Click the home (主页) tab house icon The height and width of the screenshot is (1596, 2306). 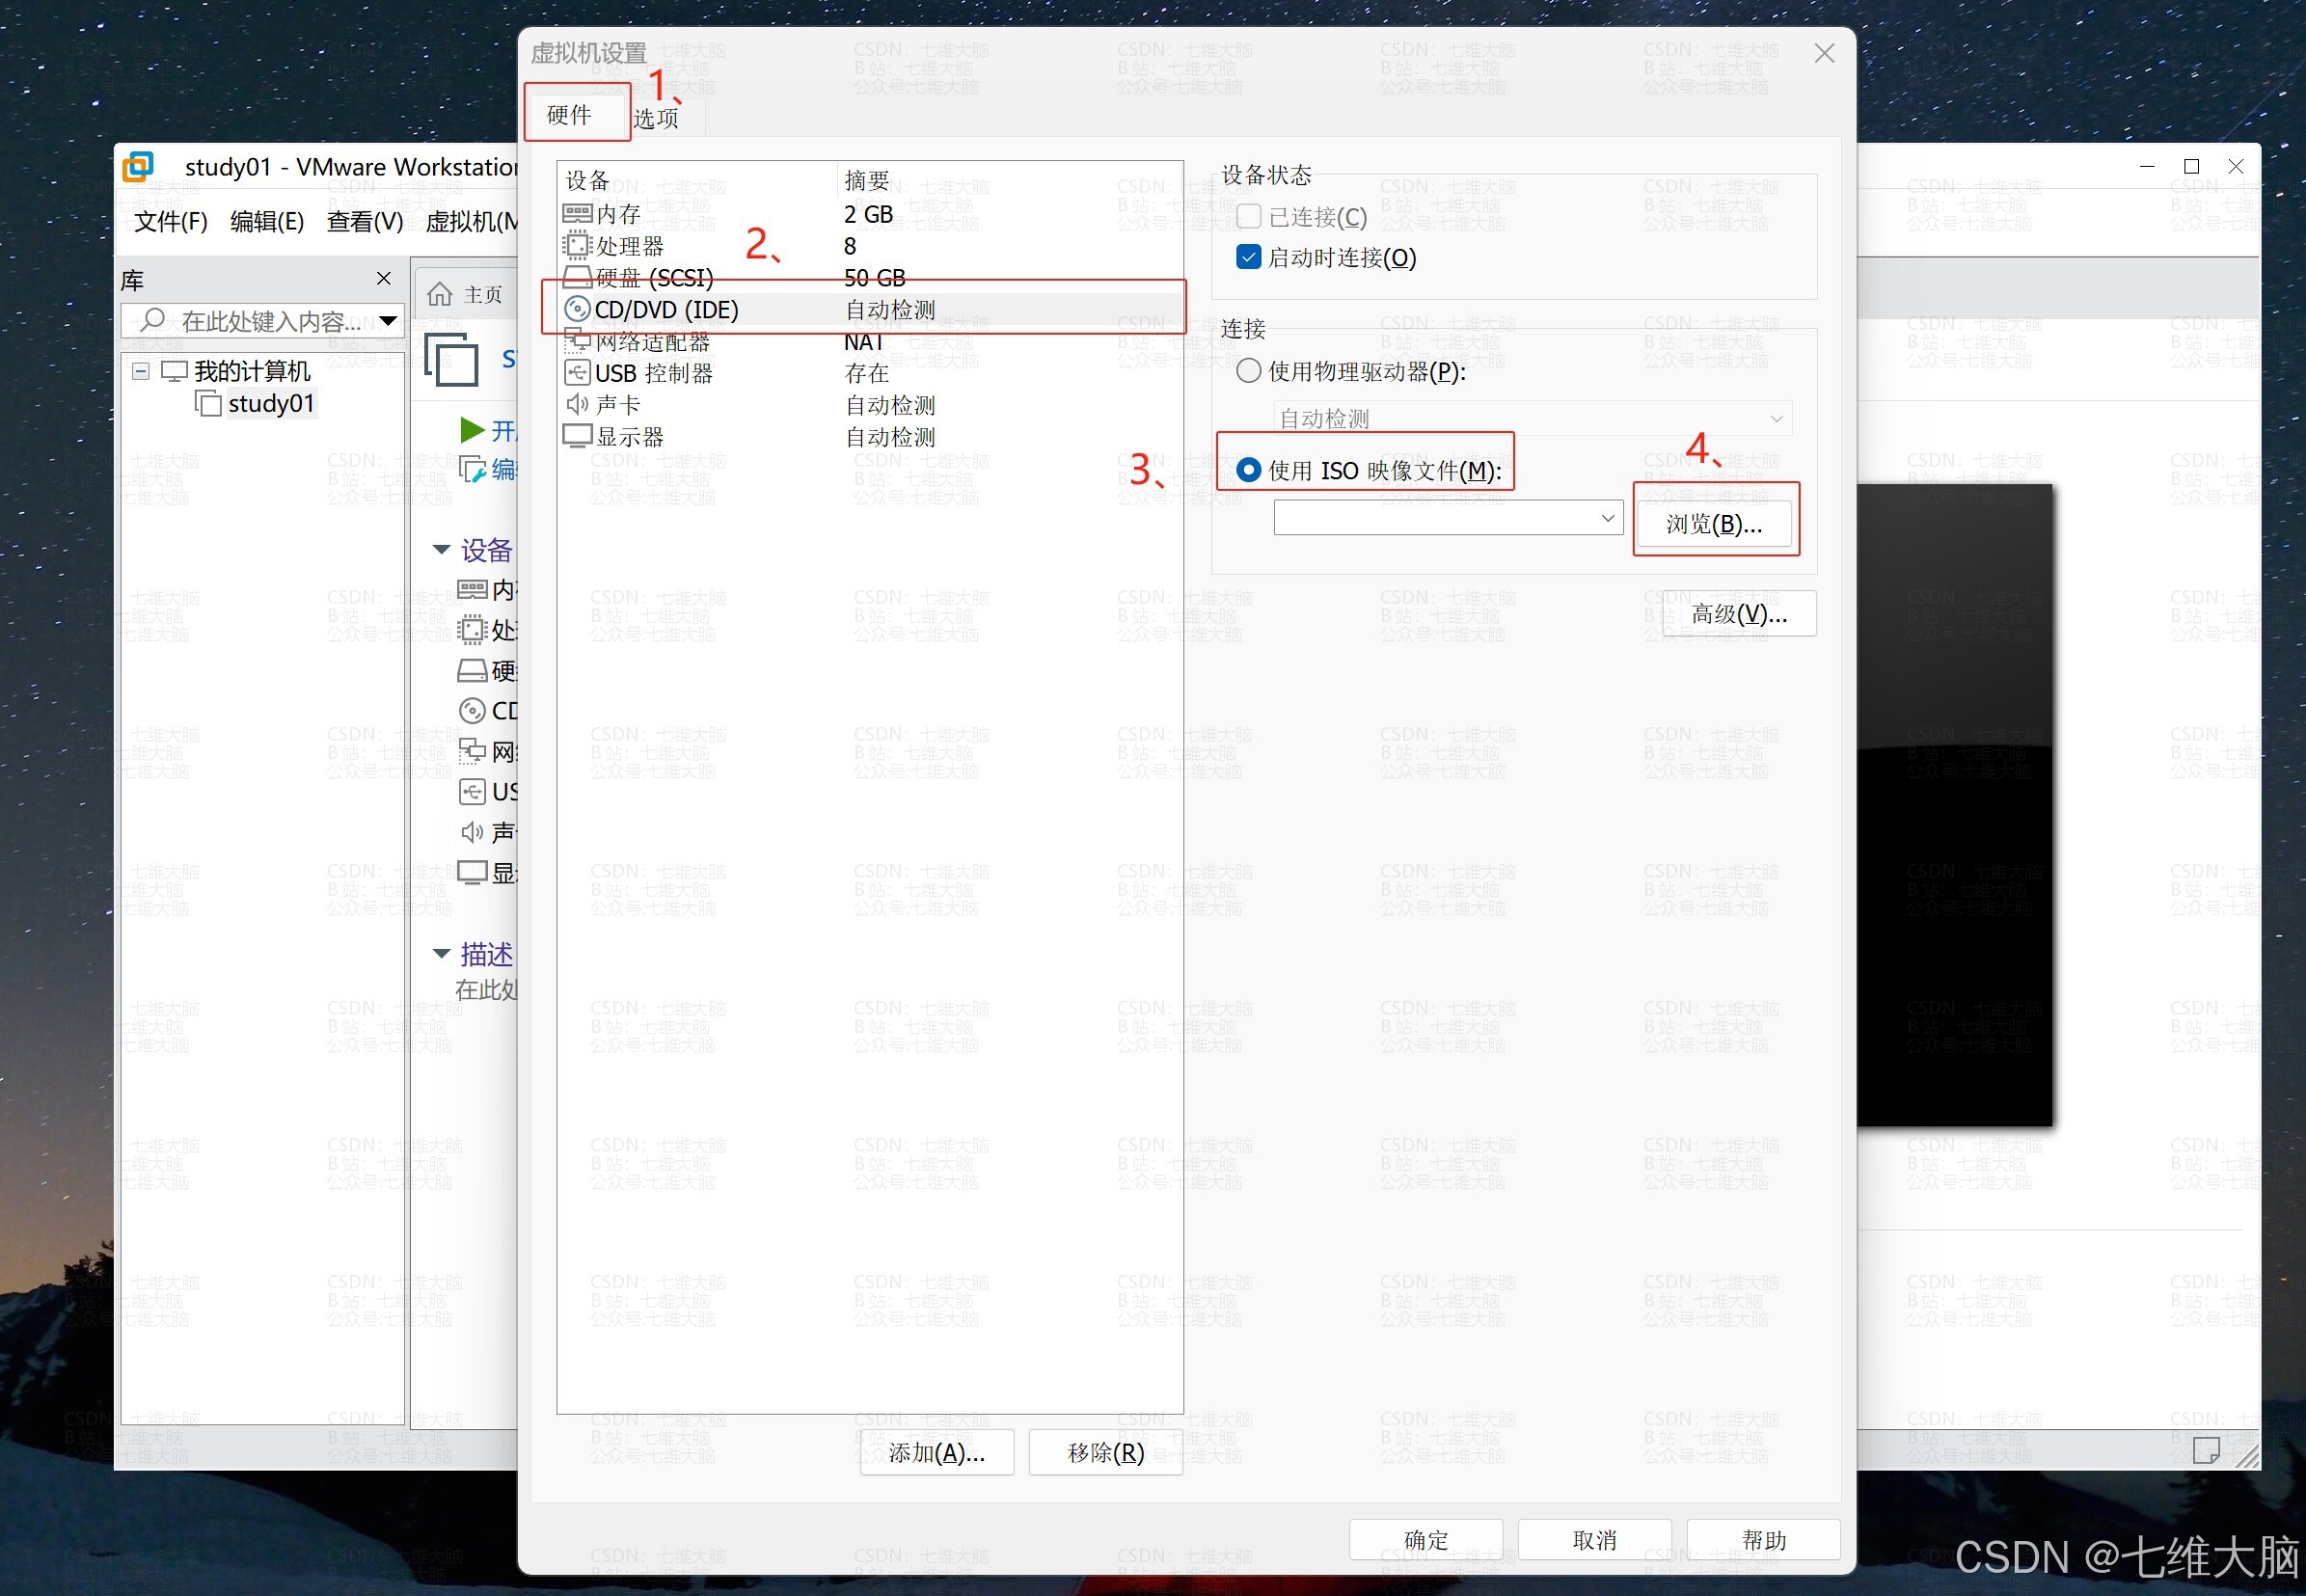click(x=439, y=294)
